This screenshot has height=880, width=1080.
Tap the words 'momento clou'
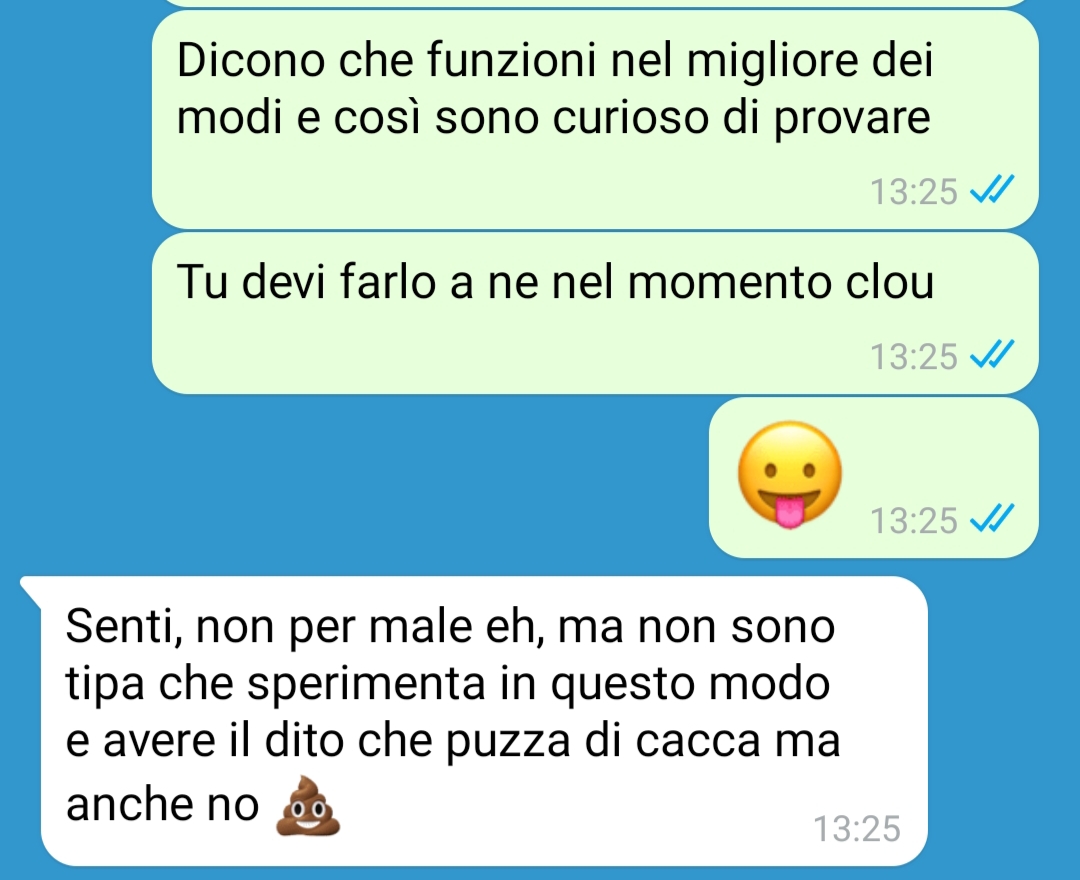coord(780,282)
